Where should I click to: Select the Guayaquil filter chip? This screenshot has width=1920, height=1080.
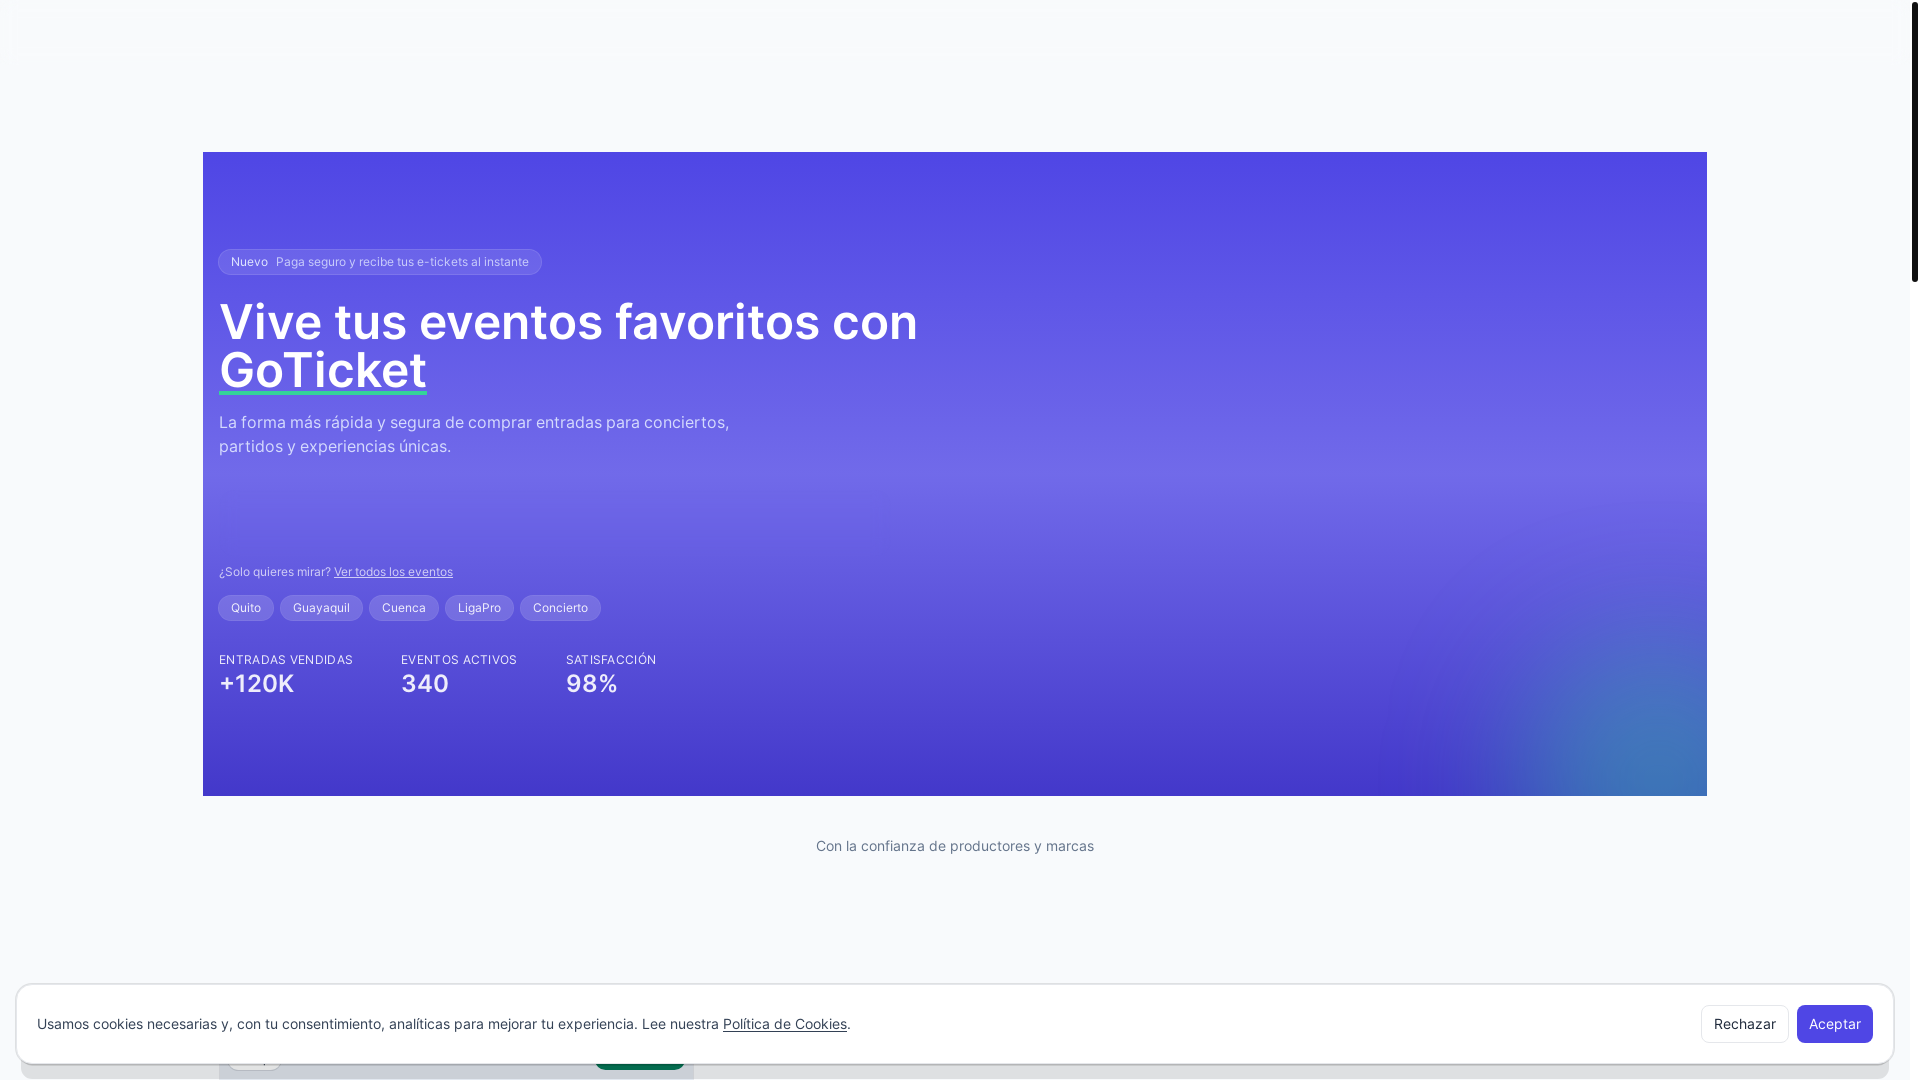tap(321, 608)
